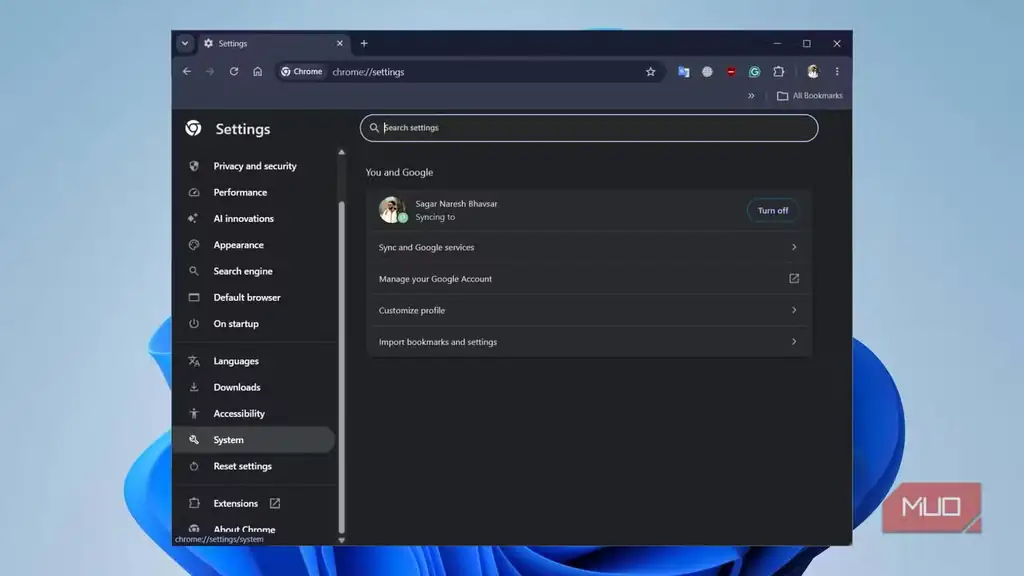The width and height of the screenshot is (1024, 576).
Task: Select the Settings tab
Action: 273,44
